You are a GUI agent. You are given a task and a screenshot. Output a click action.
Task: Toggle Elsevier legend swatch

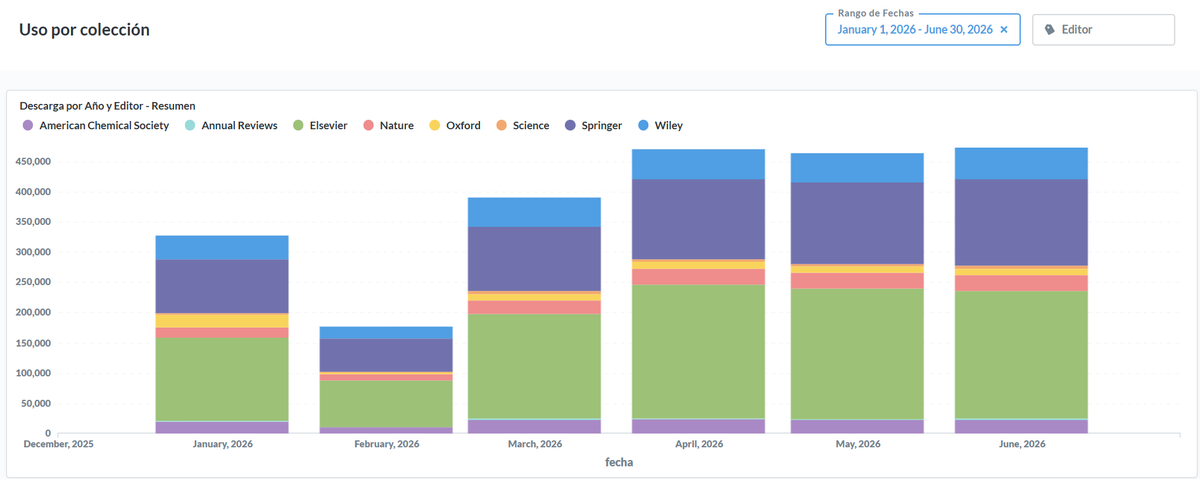tap(299, 126)
